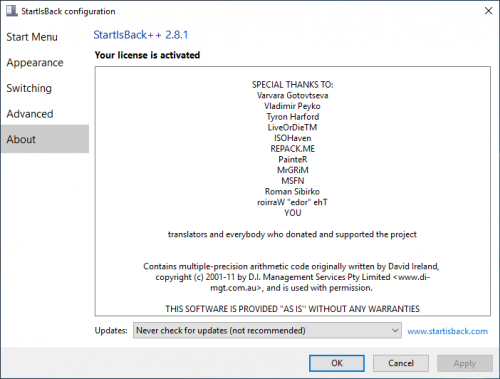Select the name Vladimir Peyko

point(292,106)
